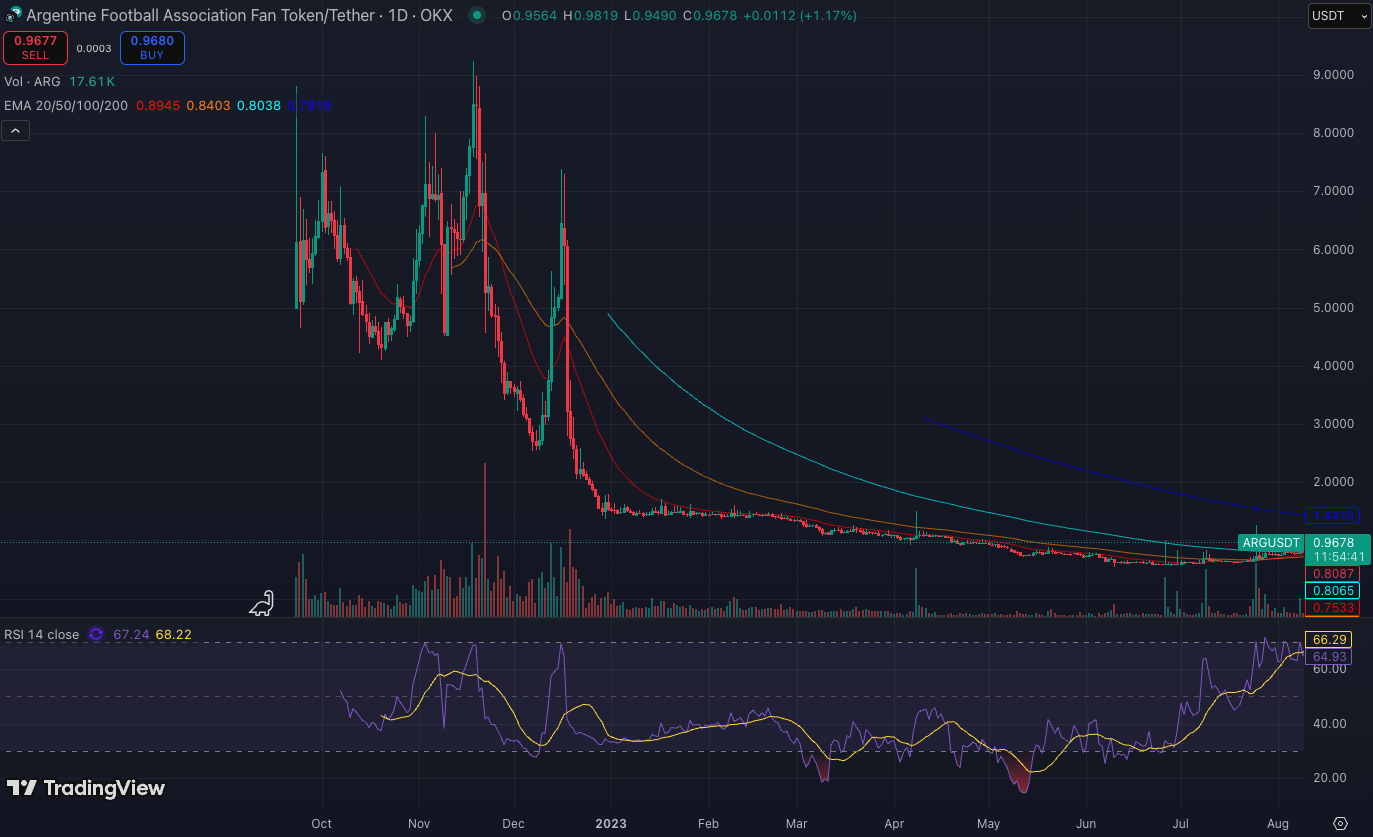Click the RSI legend value 68.22
Image resolution: width=1373 pixels, height=837 pixels.
pyautogui.click(x=173, y=634)
